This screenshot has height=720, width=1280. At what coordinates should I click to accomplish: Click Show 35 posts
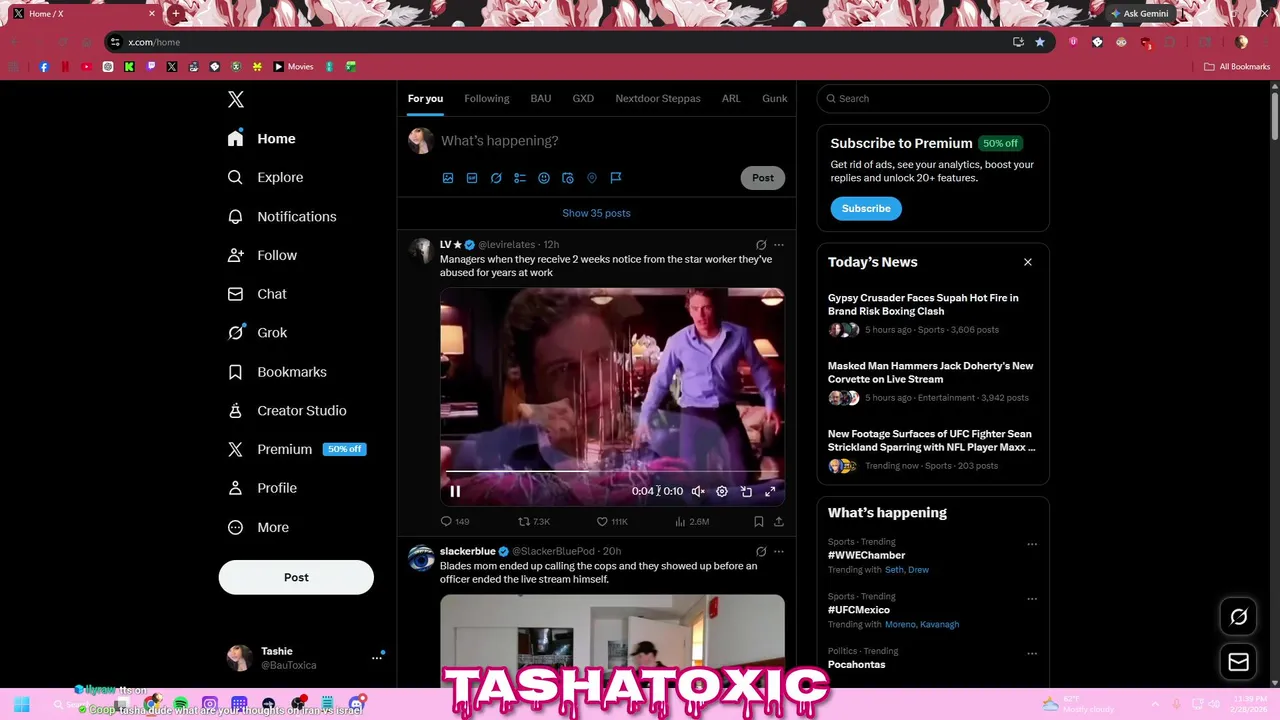(x=596, y=213)
